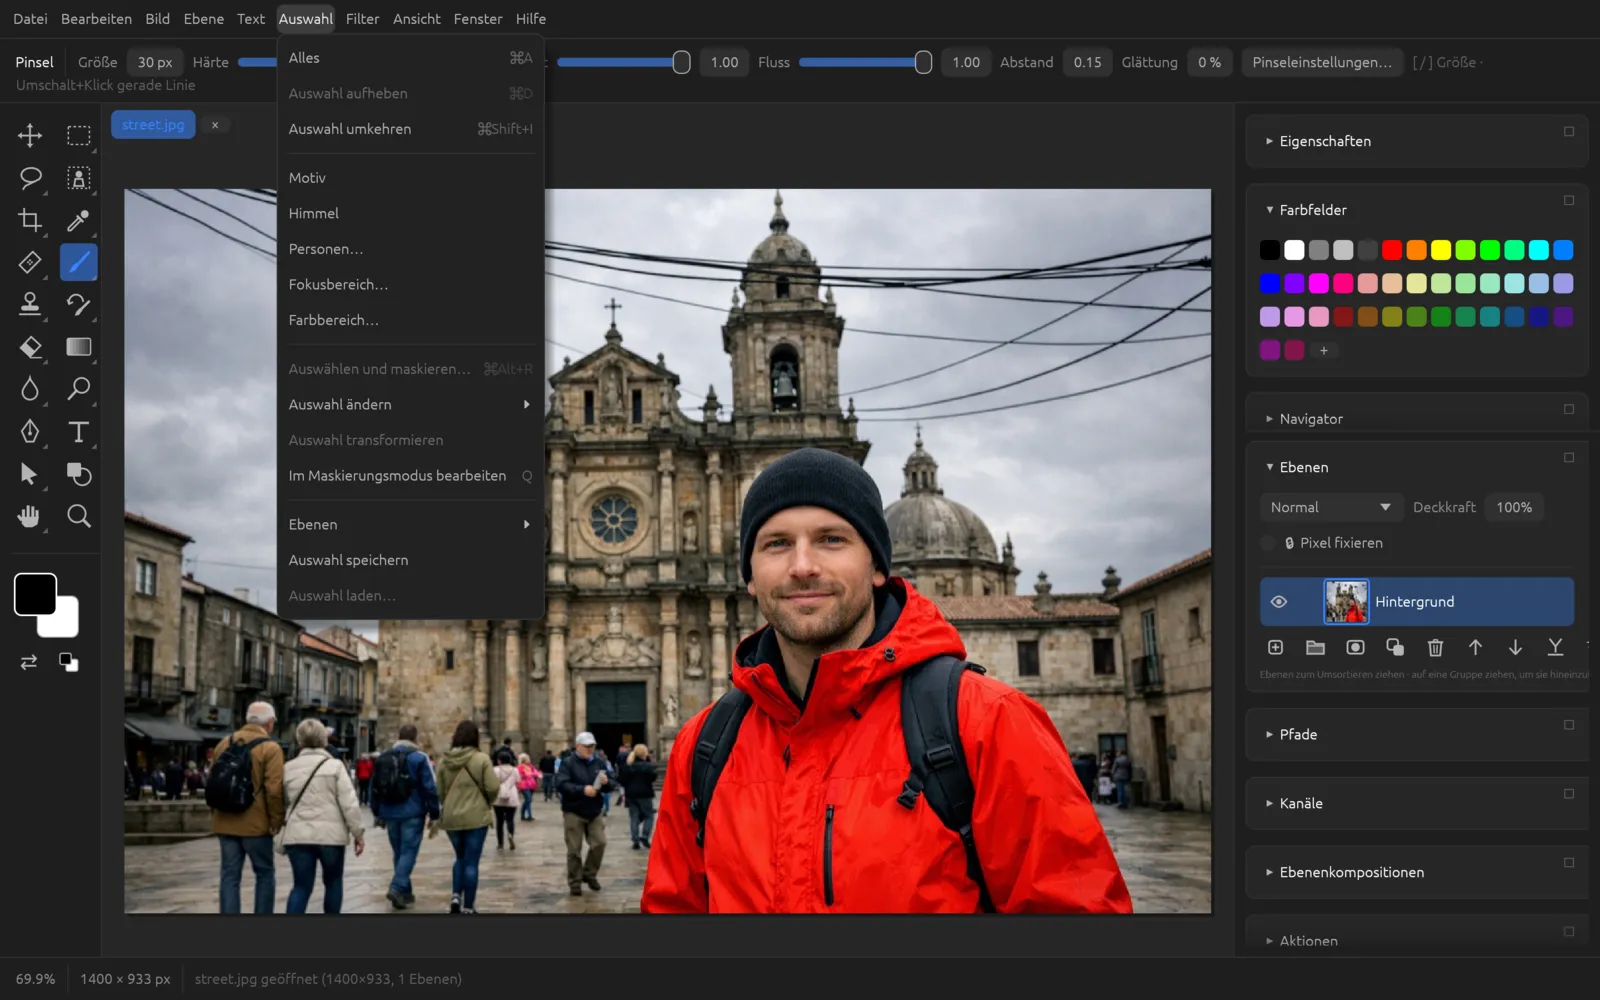Open the Filter menu
Viewport: 1600px width, 1000px height.
click(x=362, y=19)
